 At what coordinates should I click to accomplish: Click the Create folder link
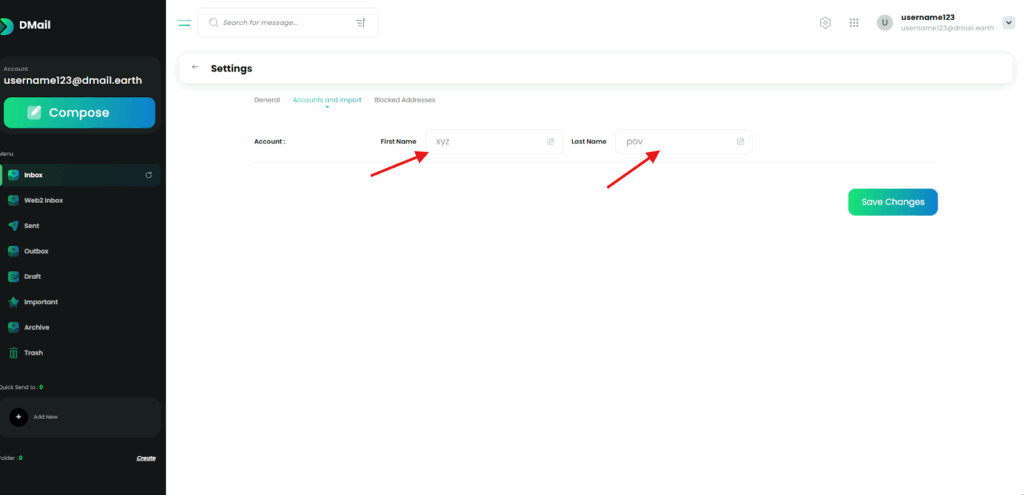click(146, 458)
